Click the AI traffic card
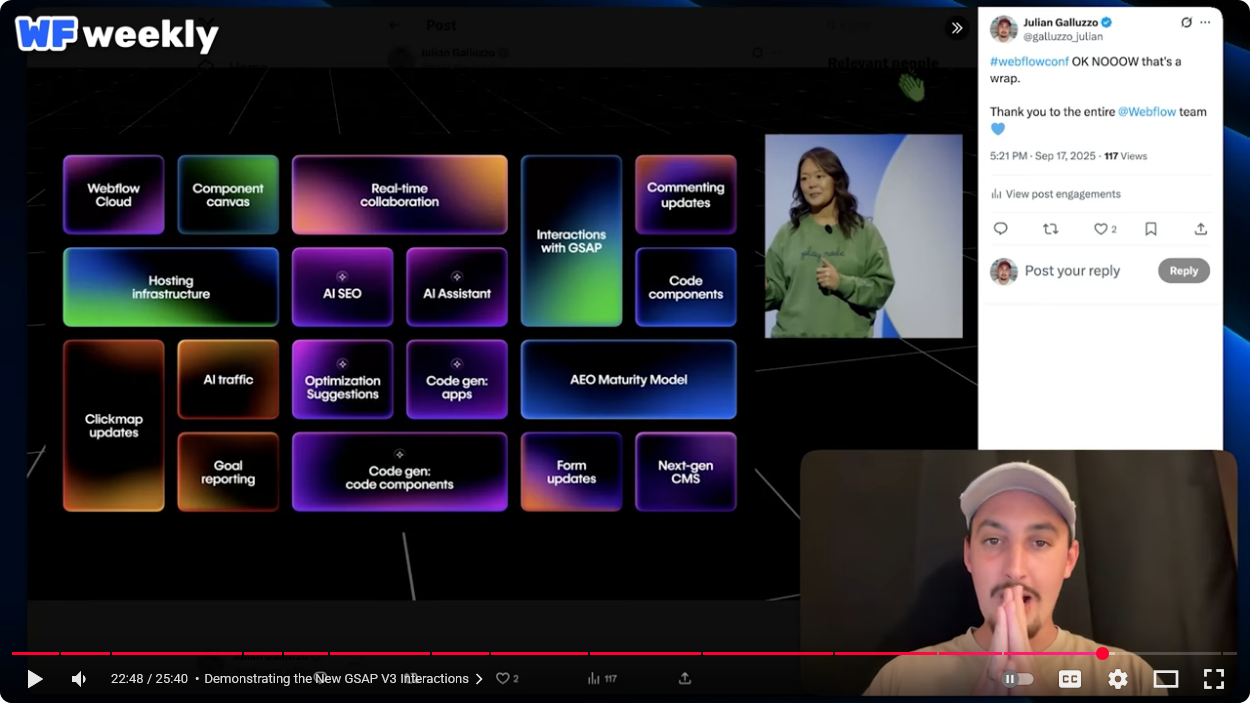 pyautogui.click(x=228, y=379)
